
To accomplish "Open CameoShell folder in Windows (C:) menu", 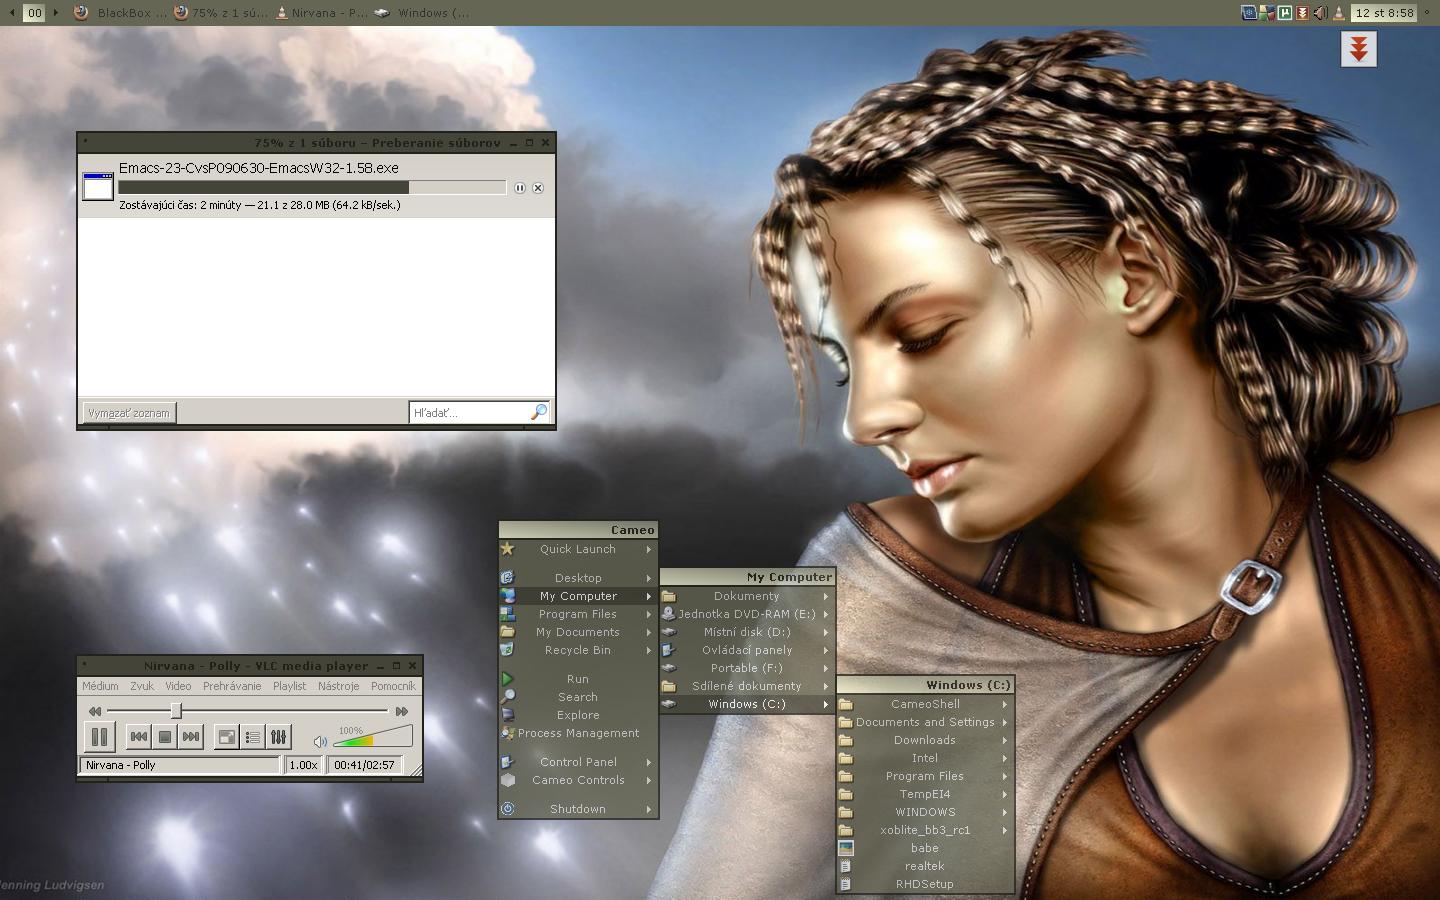I will [925, 704].
